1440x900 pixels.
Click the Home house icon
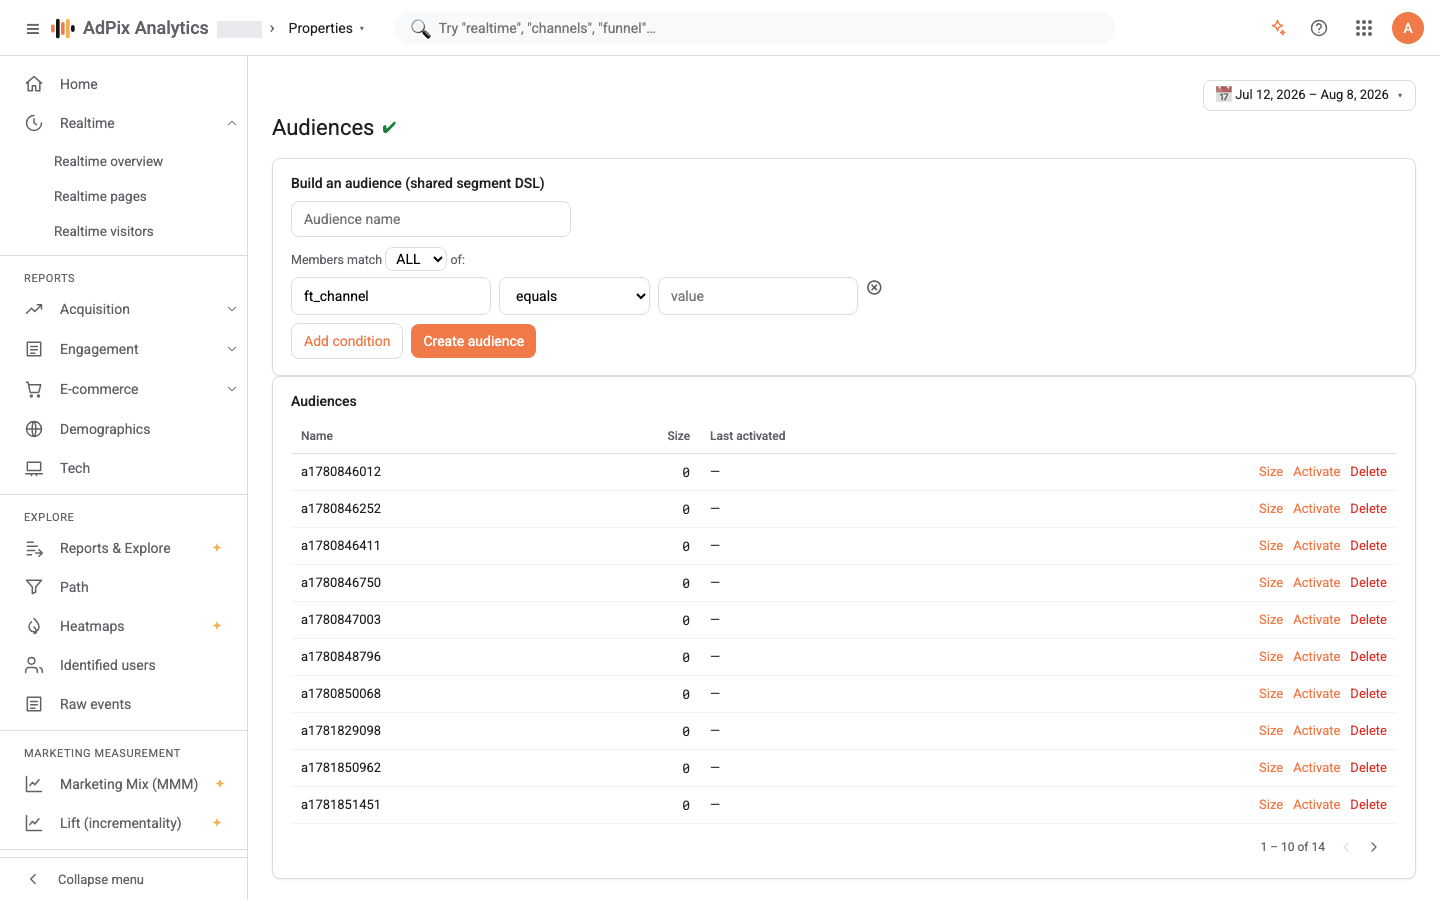[34, 84]
